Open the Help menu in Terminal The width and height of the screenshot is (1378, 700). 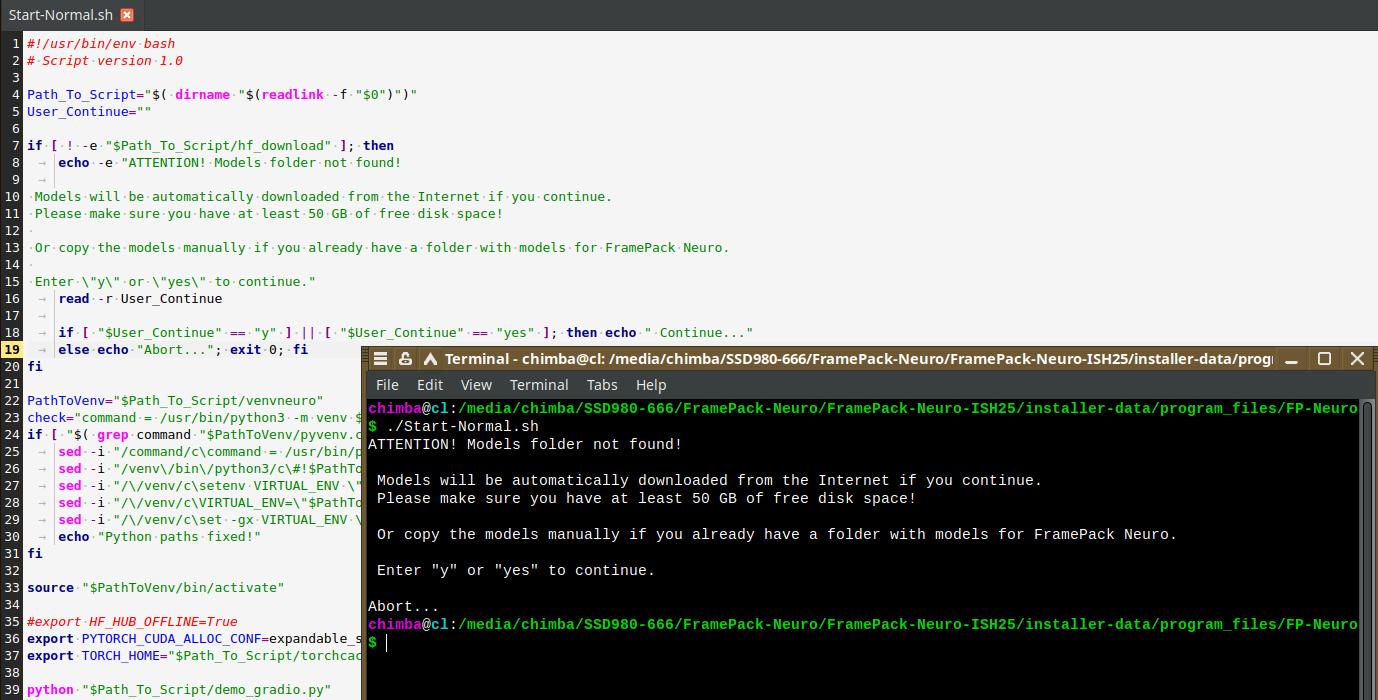651,385
